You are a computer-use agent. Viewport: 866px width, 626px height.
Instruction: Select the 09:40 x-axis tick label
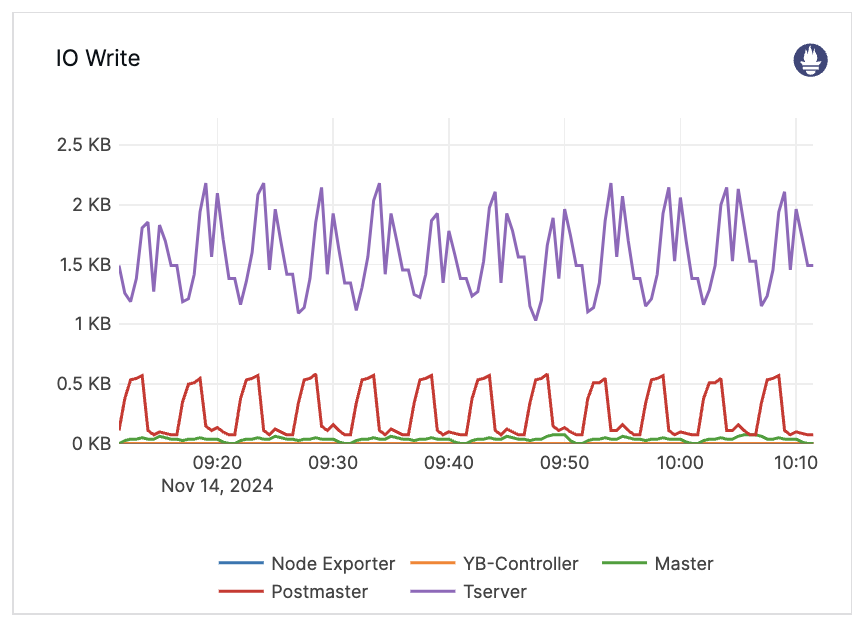point(449,463)
